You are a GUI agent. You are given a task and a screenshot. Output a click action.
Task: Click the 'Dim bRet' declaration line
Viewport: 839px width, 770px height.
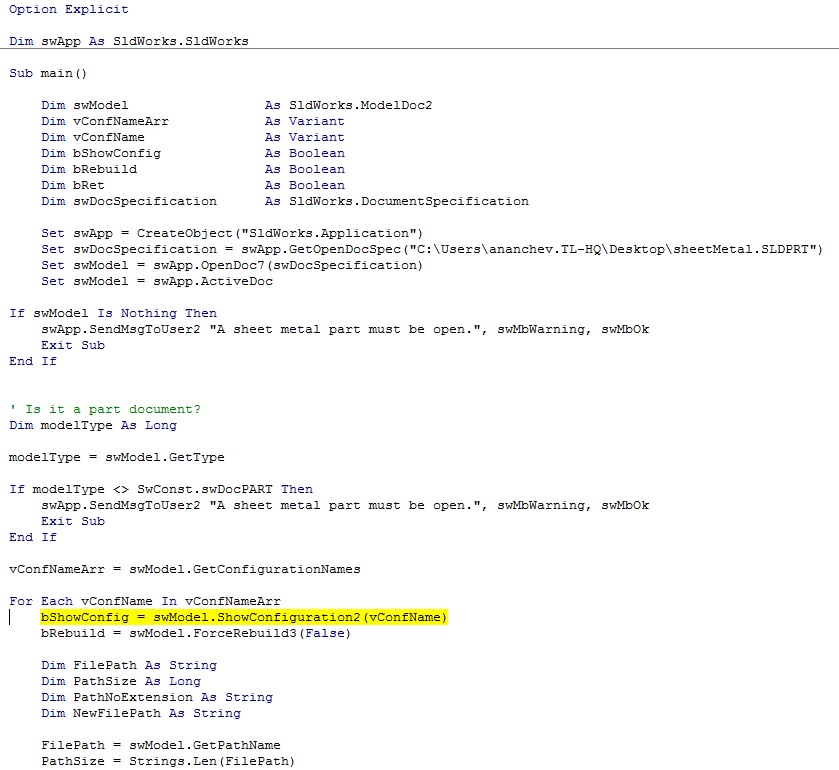click(x=193, y=186)
